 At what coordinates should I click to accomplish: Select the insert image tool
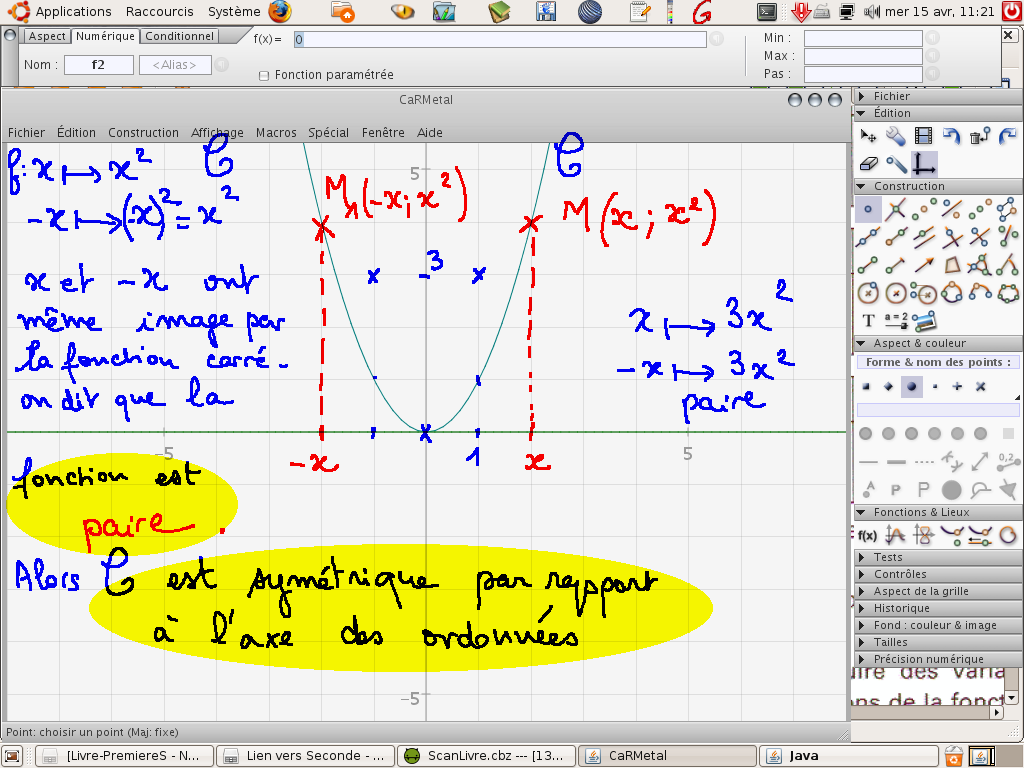[924, 321]
